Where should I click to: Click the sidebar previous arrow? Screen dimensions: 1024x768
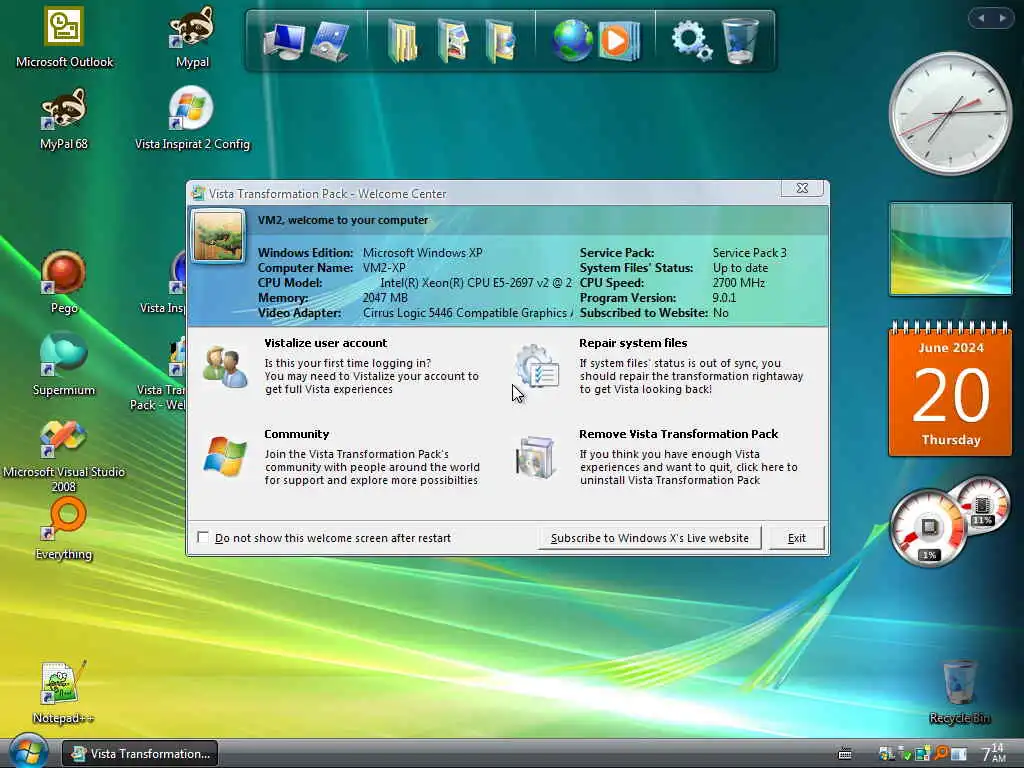[981, 18]
